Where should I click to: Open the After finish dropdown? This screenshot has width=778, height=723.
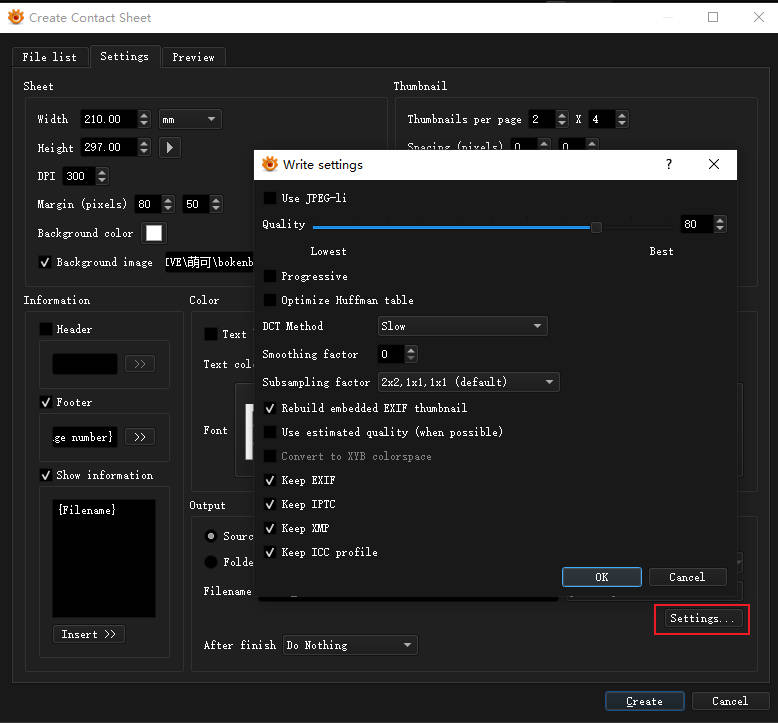coord(350,645)
